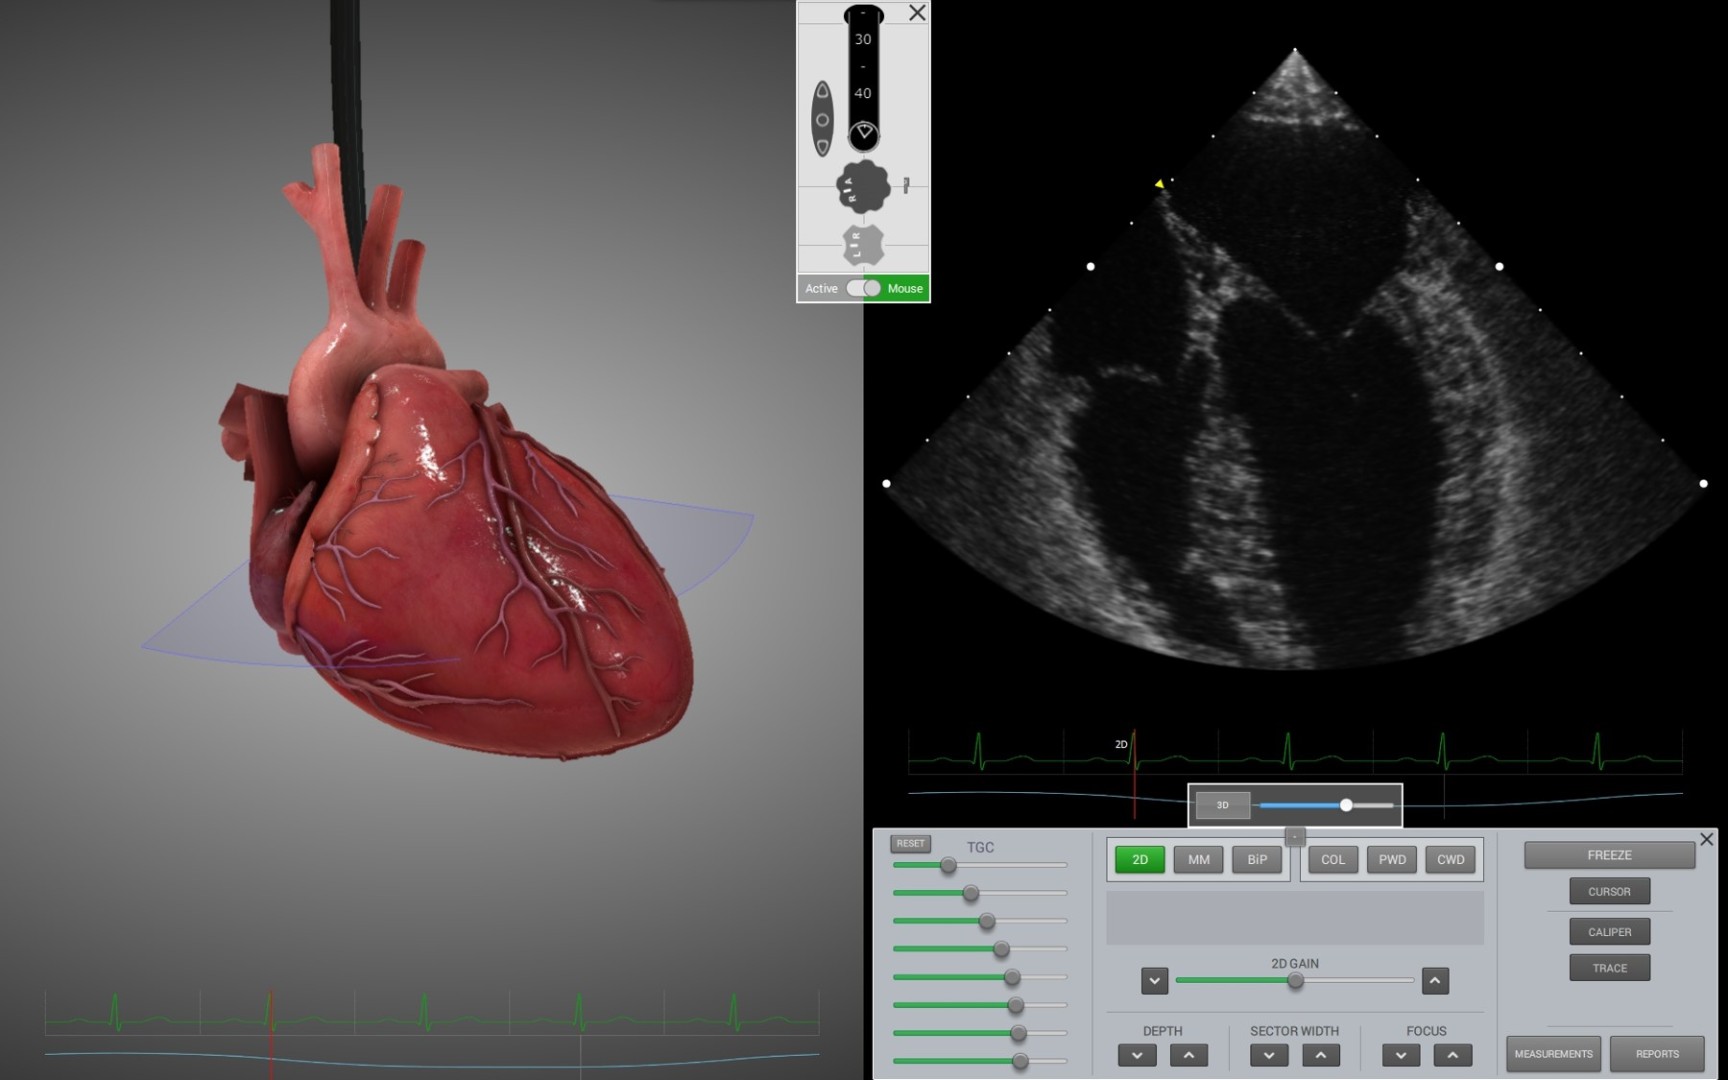Click the 2D GAIN slider handle
This screenshot has height=1080, width=1728.
coord(1295,981)
